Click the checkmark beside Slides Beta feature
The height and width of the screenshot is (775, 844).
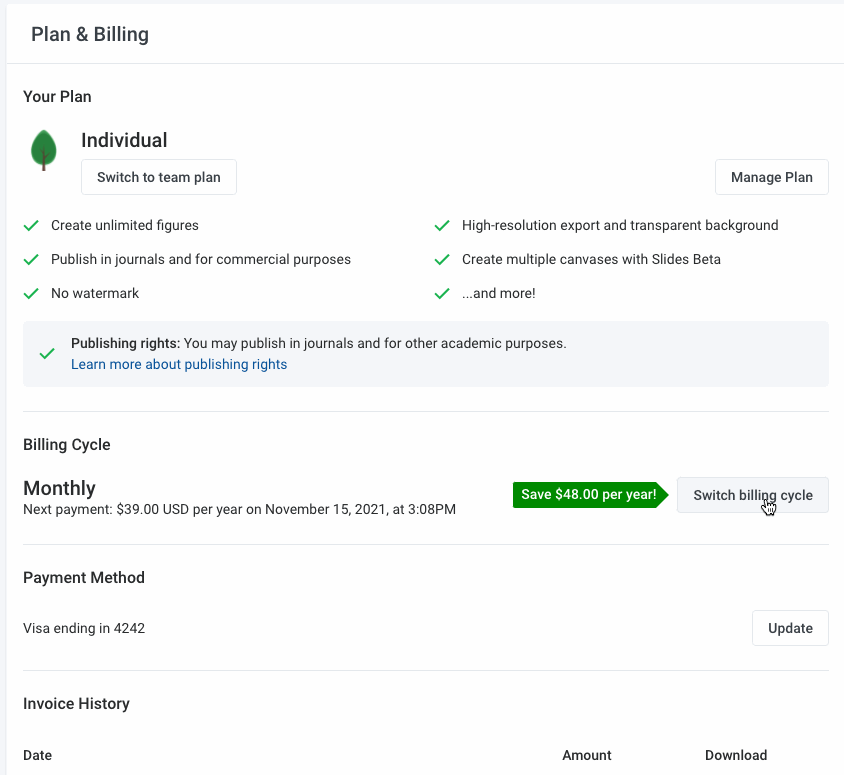pyautogui.click(x=442, y=259)
